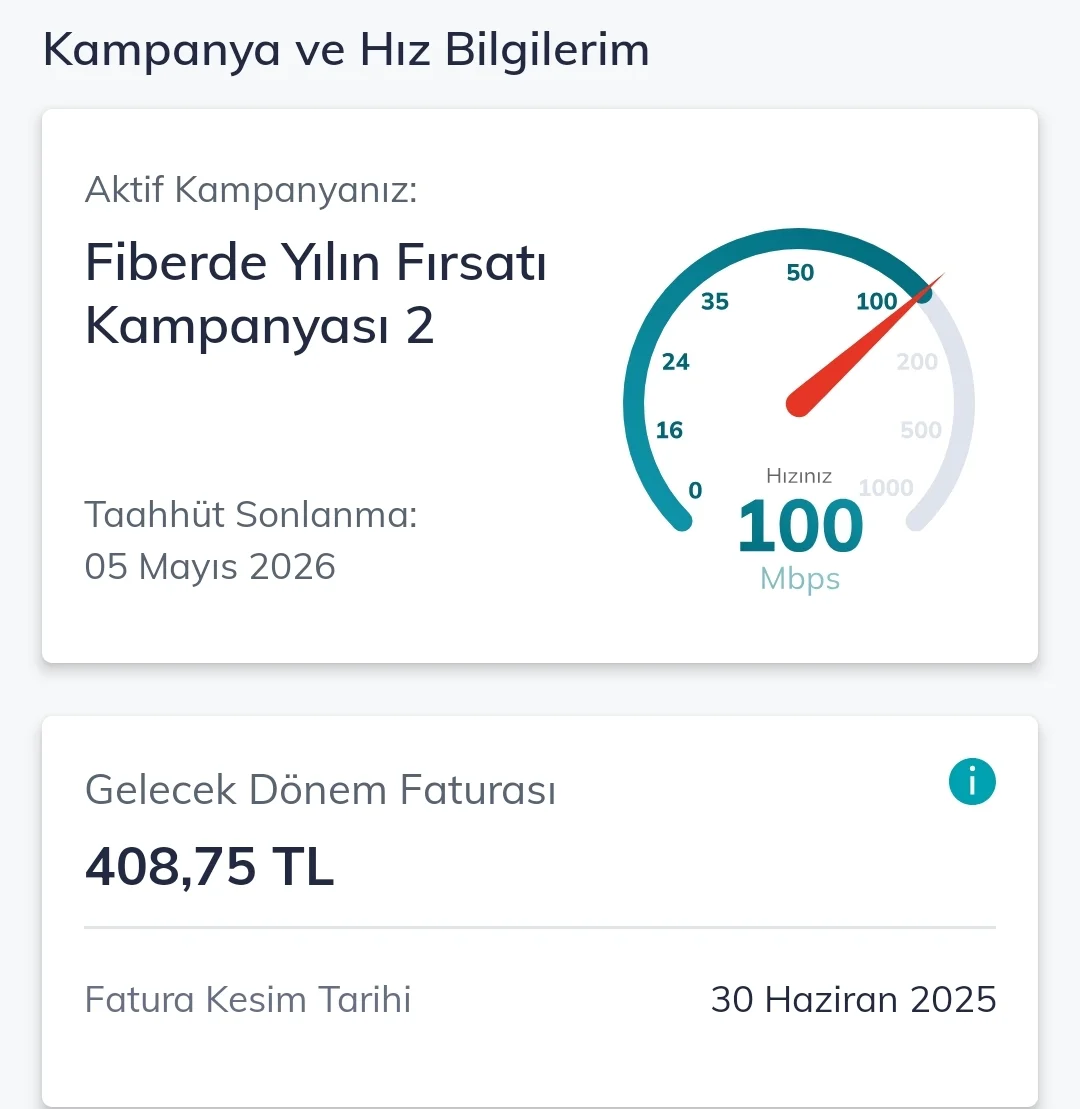Tap the large 100 speed value
This screenshot has height=1109, width=1080.
800,528
